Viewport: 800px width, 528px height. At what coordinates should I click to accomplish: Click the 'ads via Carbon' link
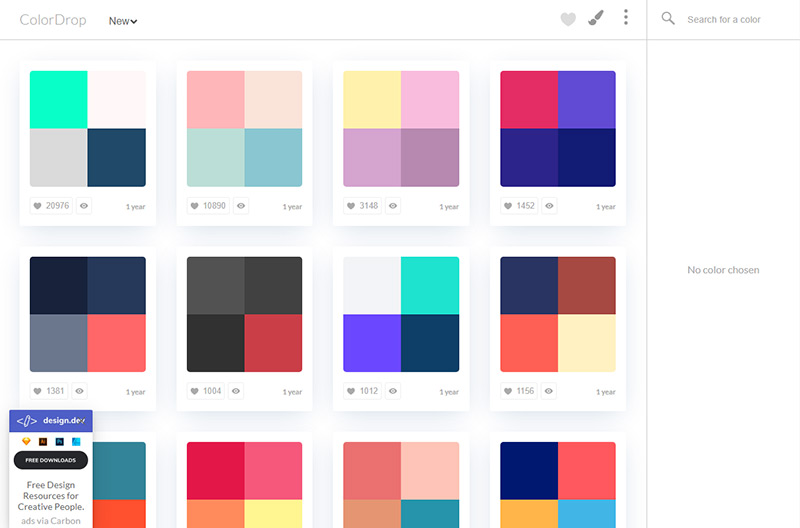click(x=51, y=521)
